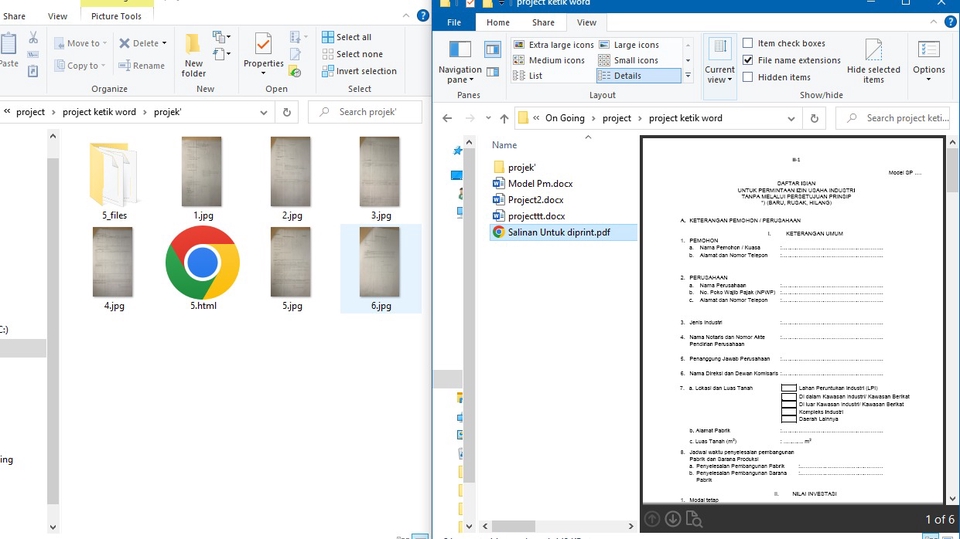This screenshot has width=960, height=539.
Task: Expand the left window address bar history dropdown
Action: click(263, 112)
